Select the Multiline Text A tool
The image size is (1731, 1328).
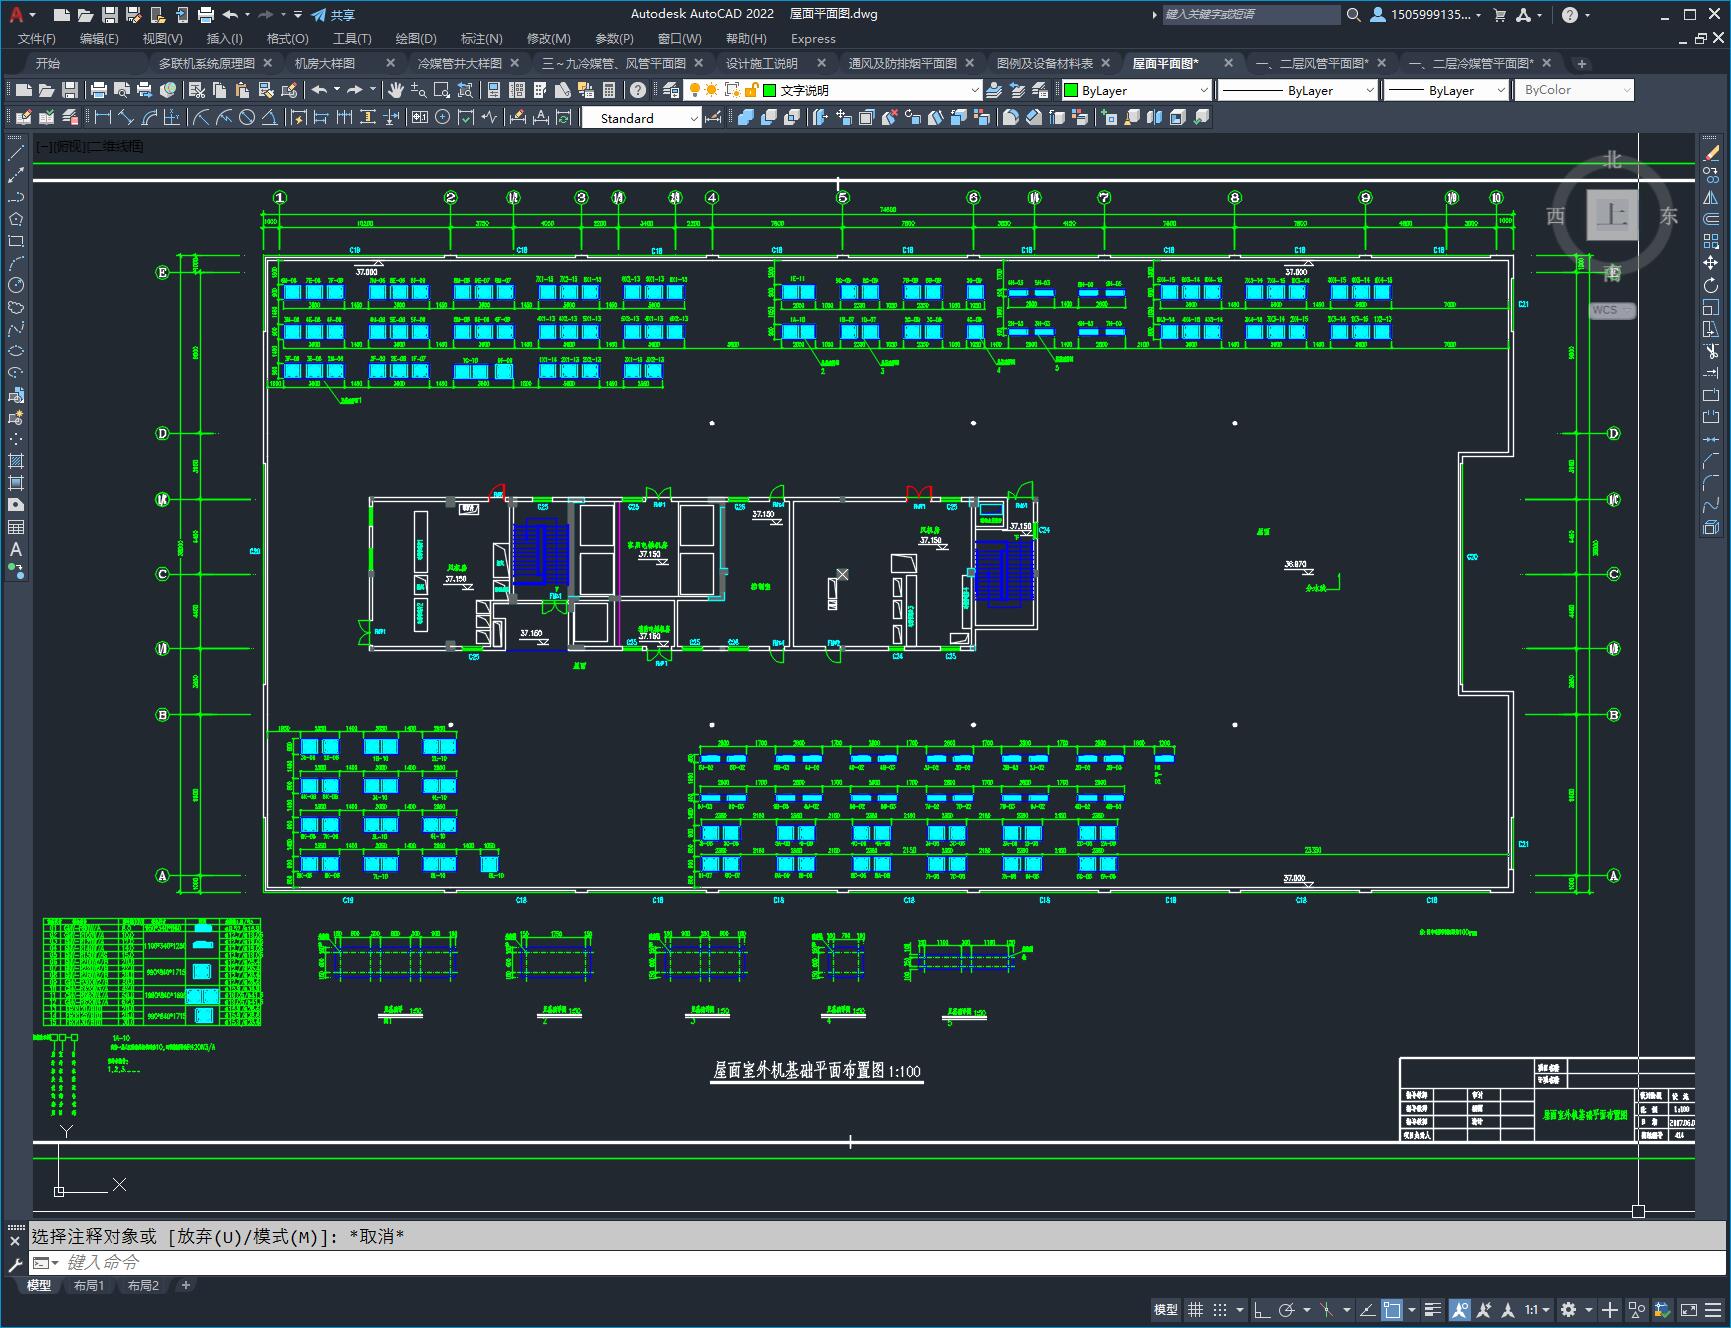(16, 549)
